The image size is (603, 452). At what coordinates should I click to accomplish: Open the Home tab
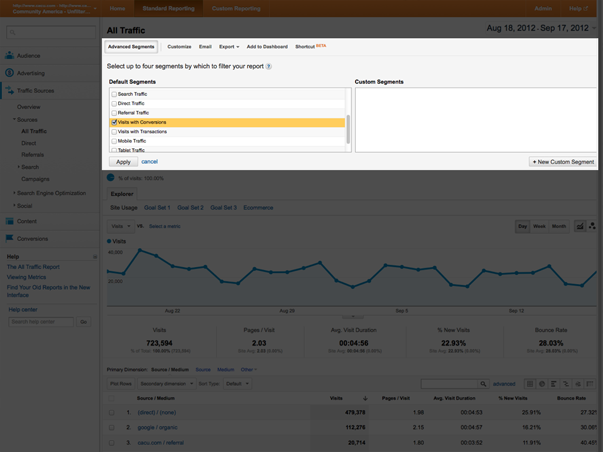click(x=117, y=8)
